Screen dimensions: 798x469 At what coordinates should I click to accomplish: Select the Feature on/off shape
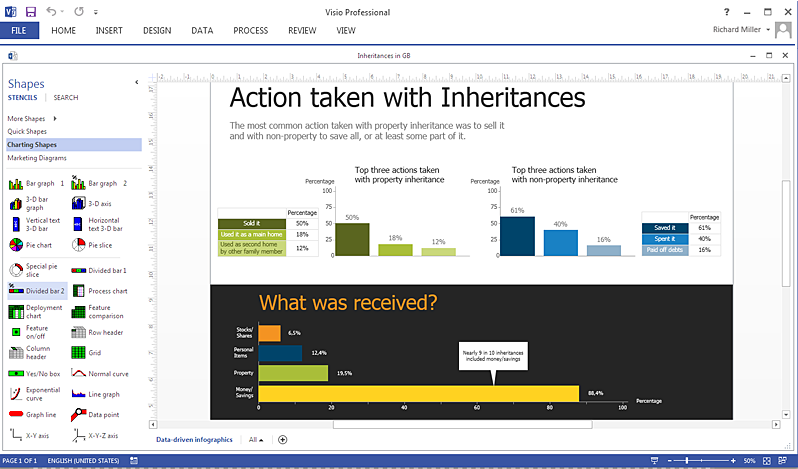click(30, 332)
